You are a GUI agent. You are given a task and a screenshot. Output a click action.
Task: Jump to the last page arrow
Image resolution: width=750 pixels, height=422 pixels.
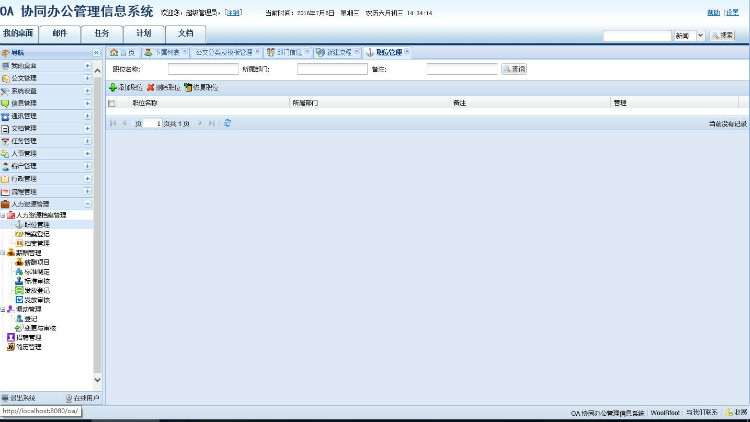coord(211,123)
